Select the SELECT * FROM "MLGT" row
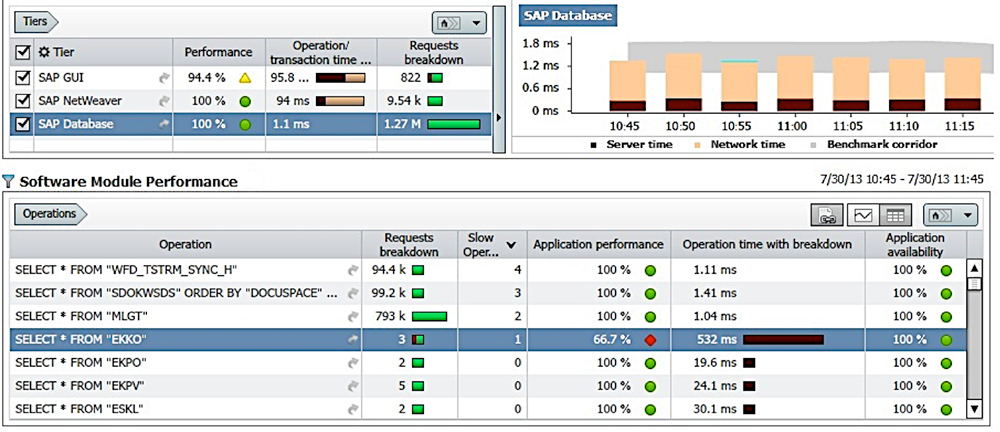This screenshot has height=432, width=1000. (x=488, y=316)
